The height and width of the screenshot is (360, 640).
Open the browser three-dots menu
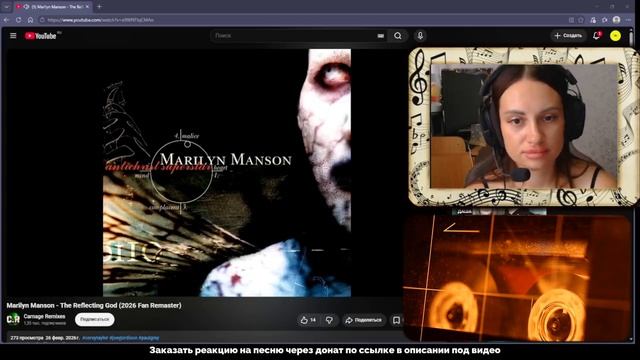pos(629,20)
